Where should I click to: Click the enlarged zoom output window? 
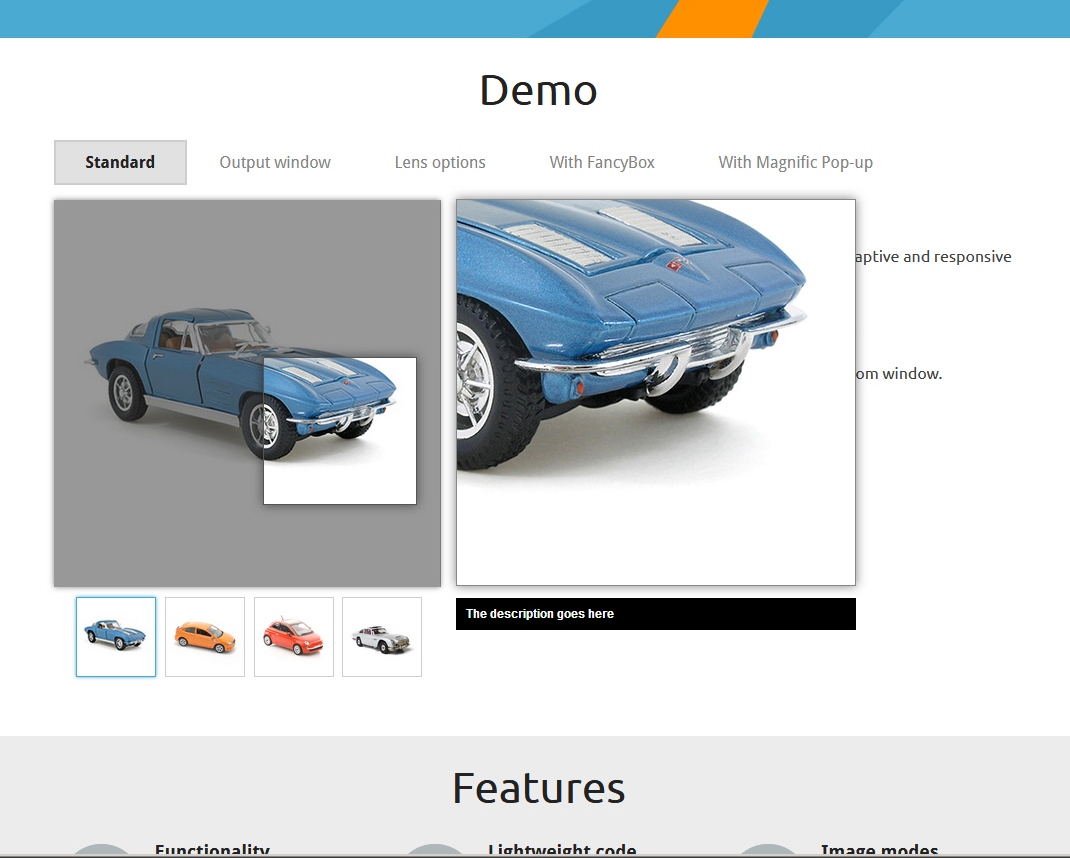pos(656,392)
